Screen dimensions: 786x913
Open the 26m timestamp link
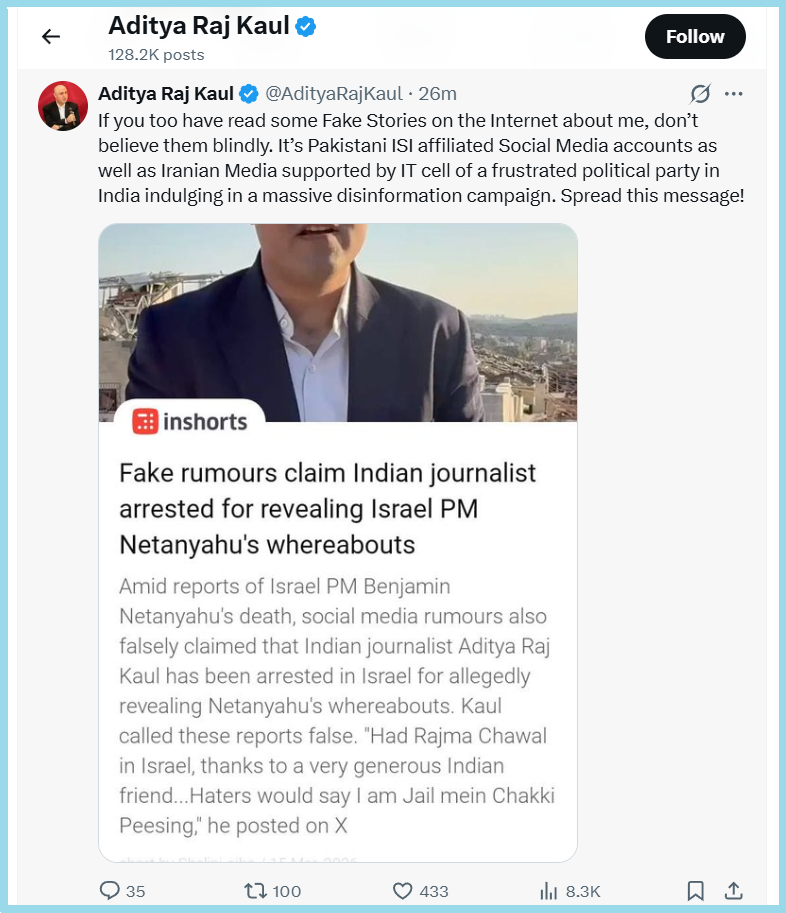[x=438, y=94]
